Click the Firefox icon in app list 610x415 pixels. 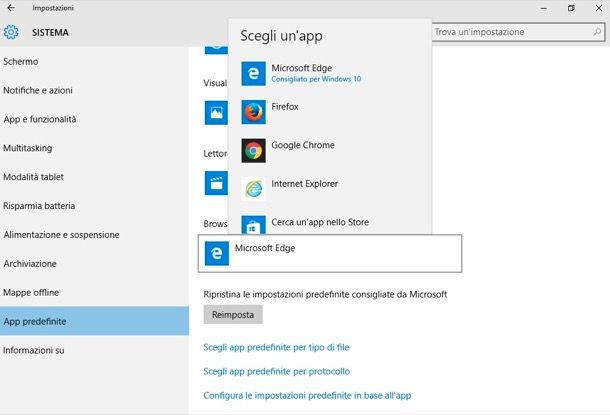pos(253,112)
